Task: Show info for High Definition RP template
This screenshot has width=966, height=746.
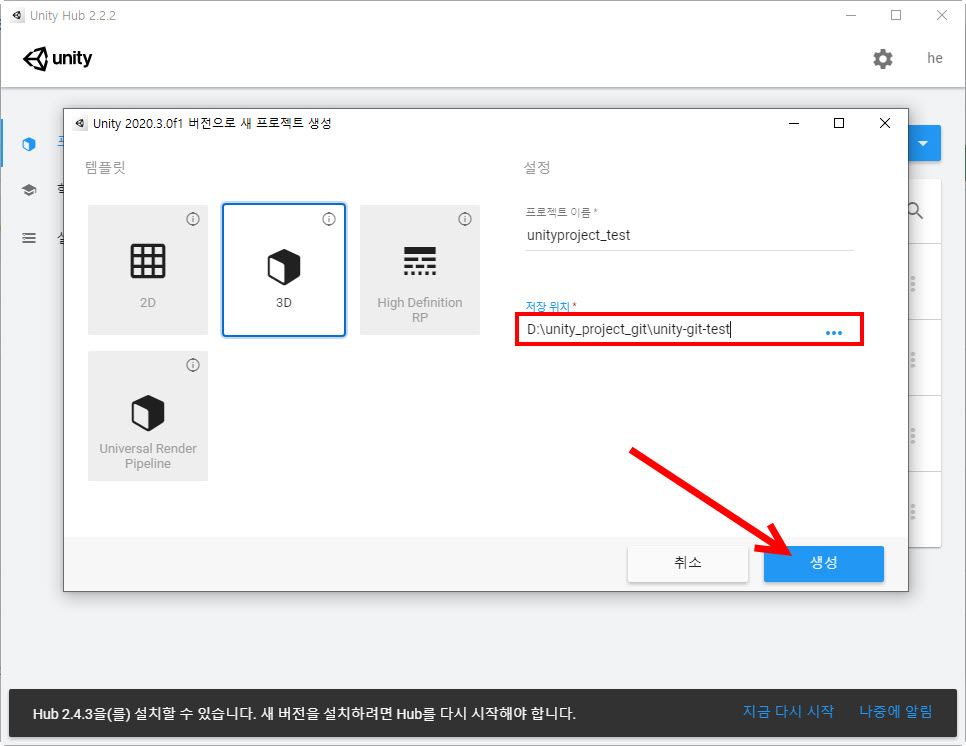Action: pos(465,219)
